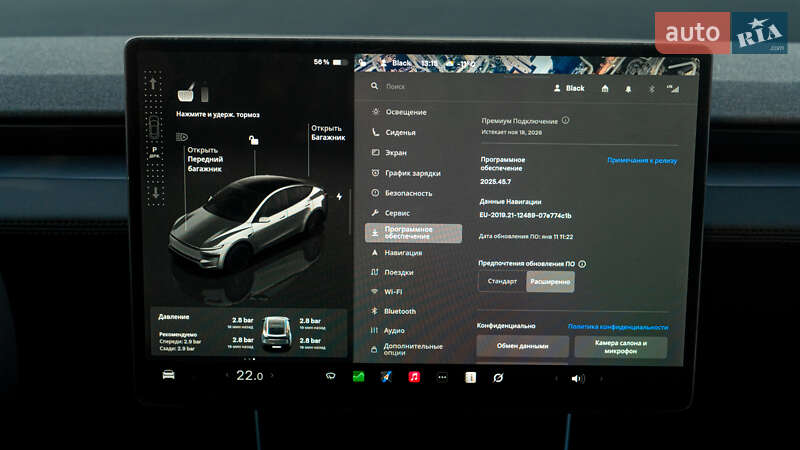This screenshot has height=450, width=800.
Task: Select Программное обеспечение menu item
Action: coord(413,233)
